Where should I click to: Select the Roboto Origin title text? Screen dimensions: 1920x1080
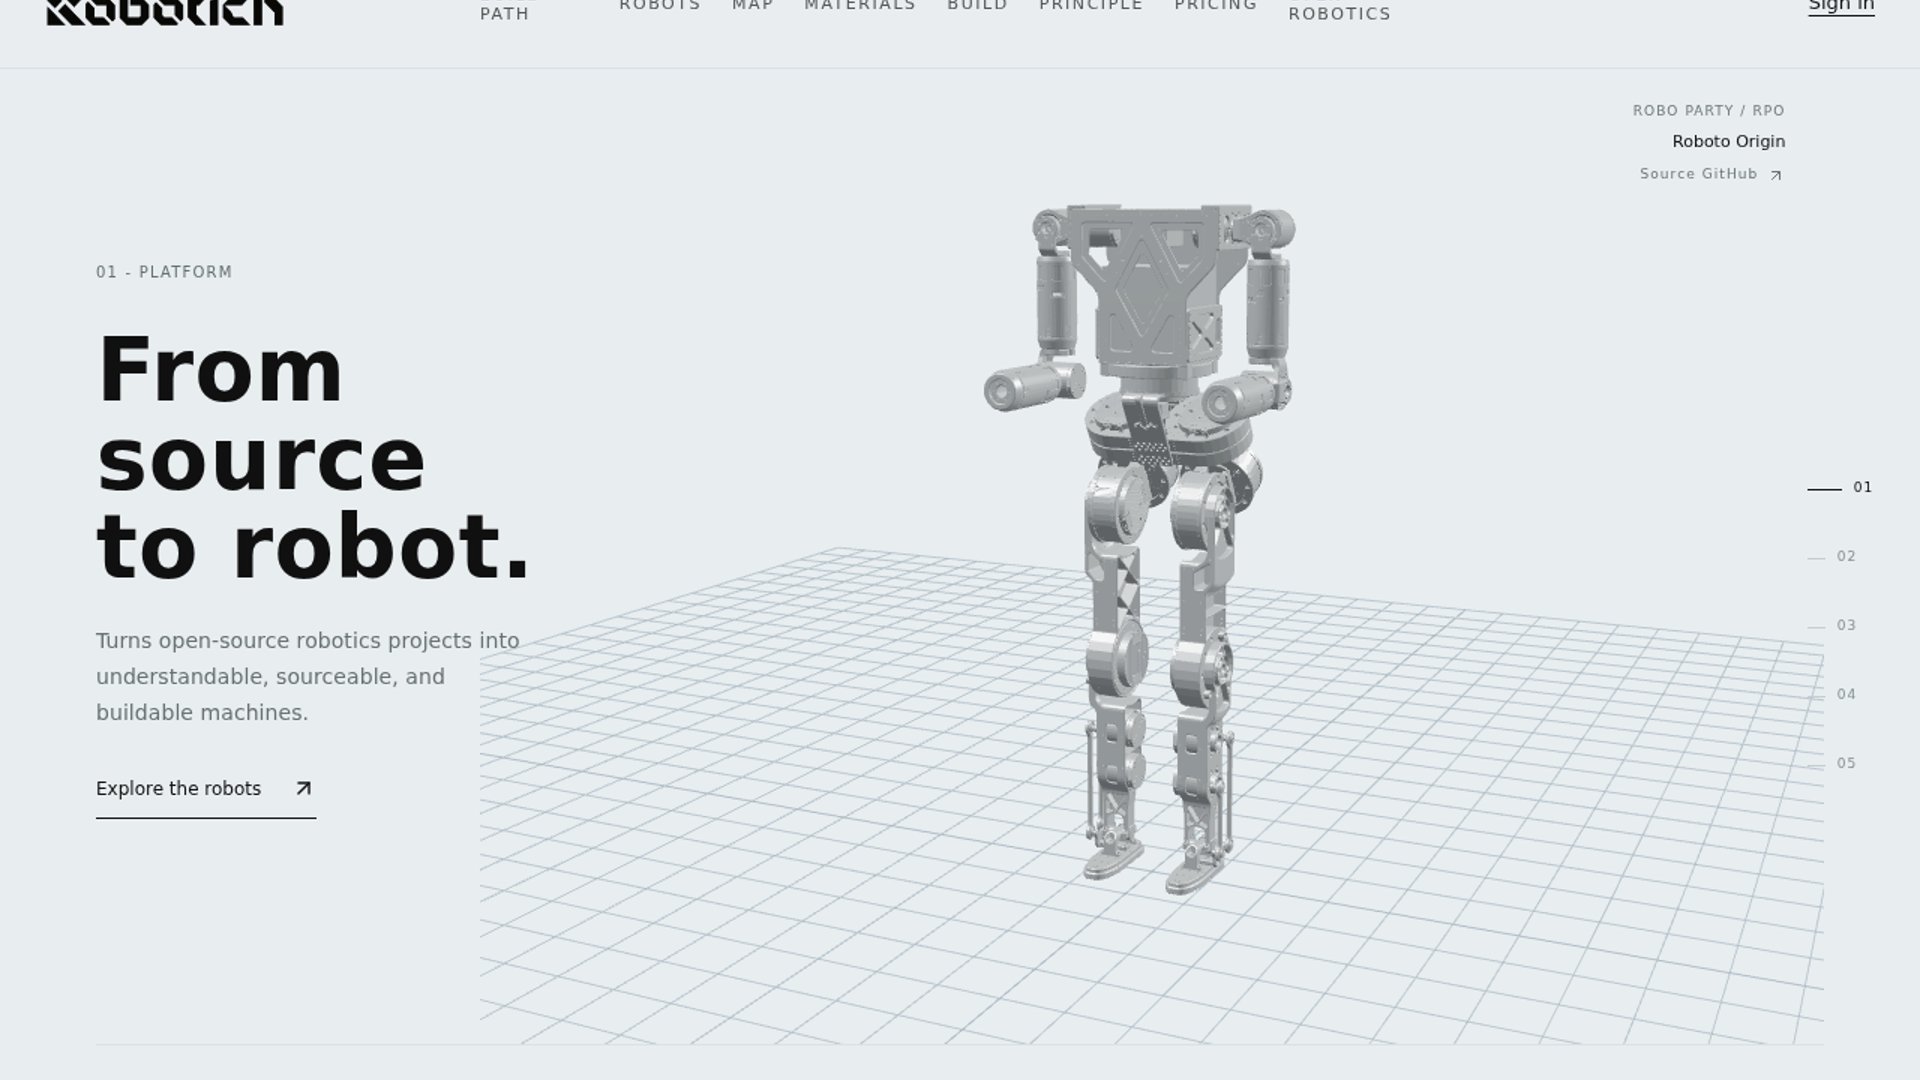coord(1728,141)
